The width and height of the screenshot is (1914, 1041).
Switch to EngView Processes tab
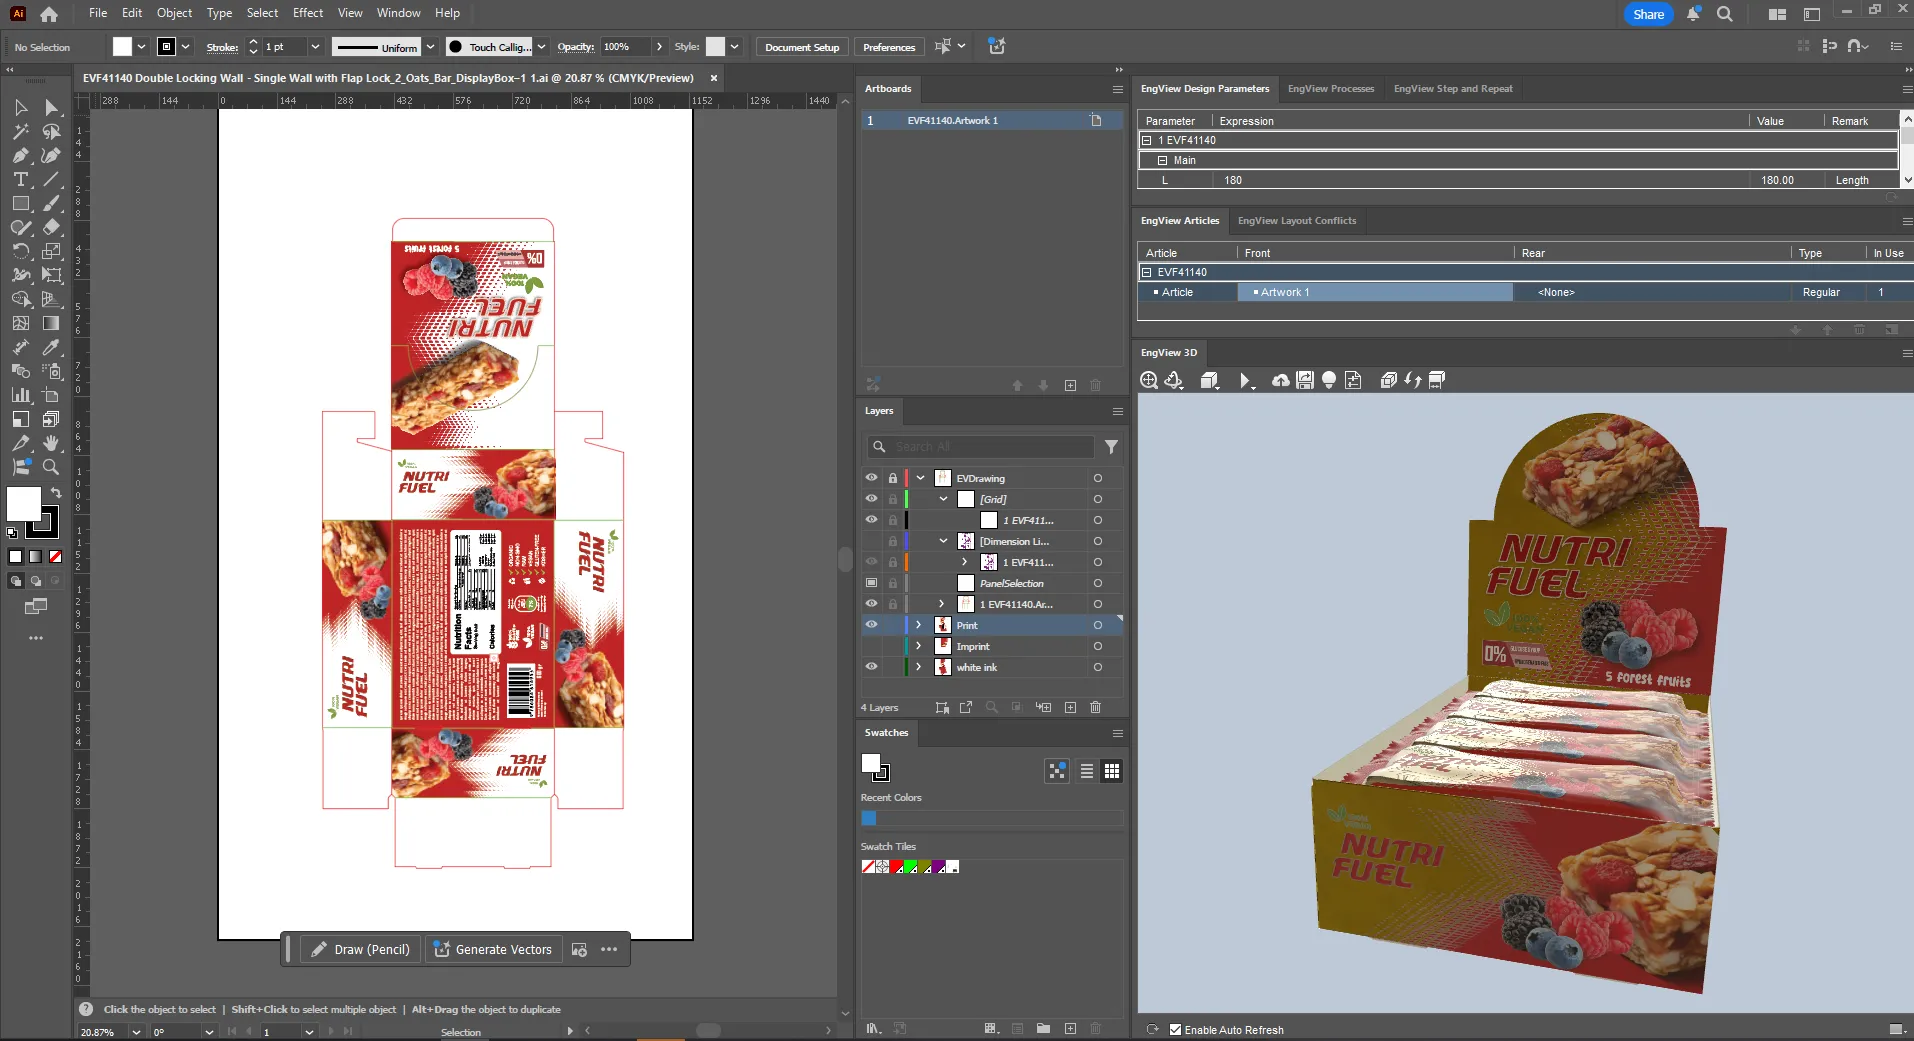tap(1331, 89)
